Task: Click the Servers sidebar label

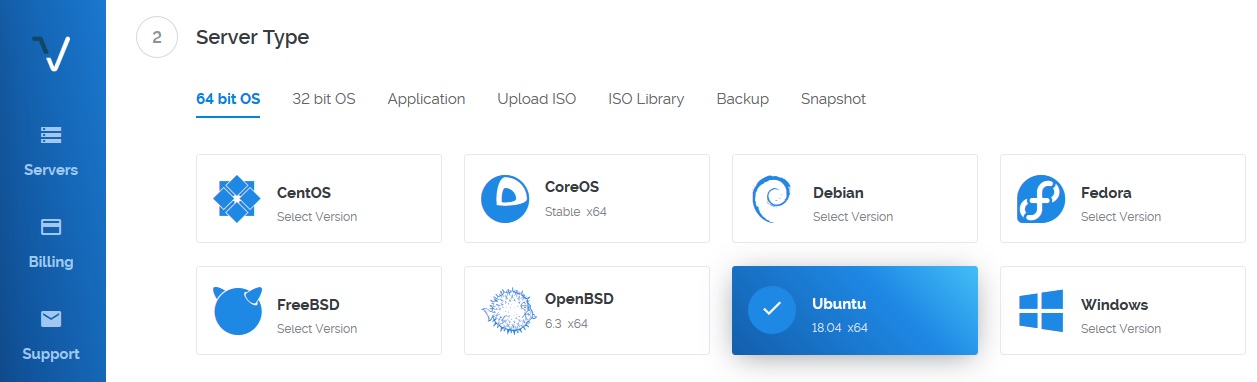Action: pos(51,170)
